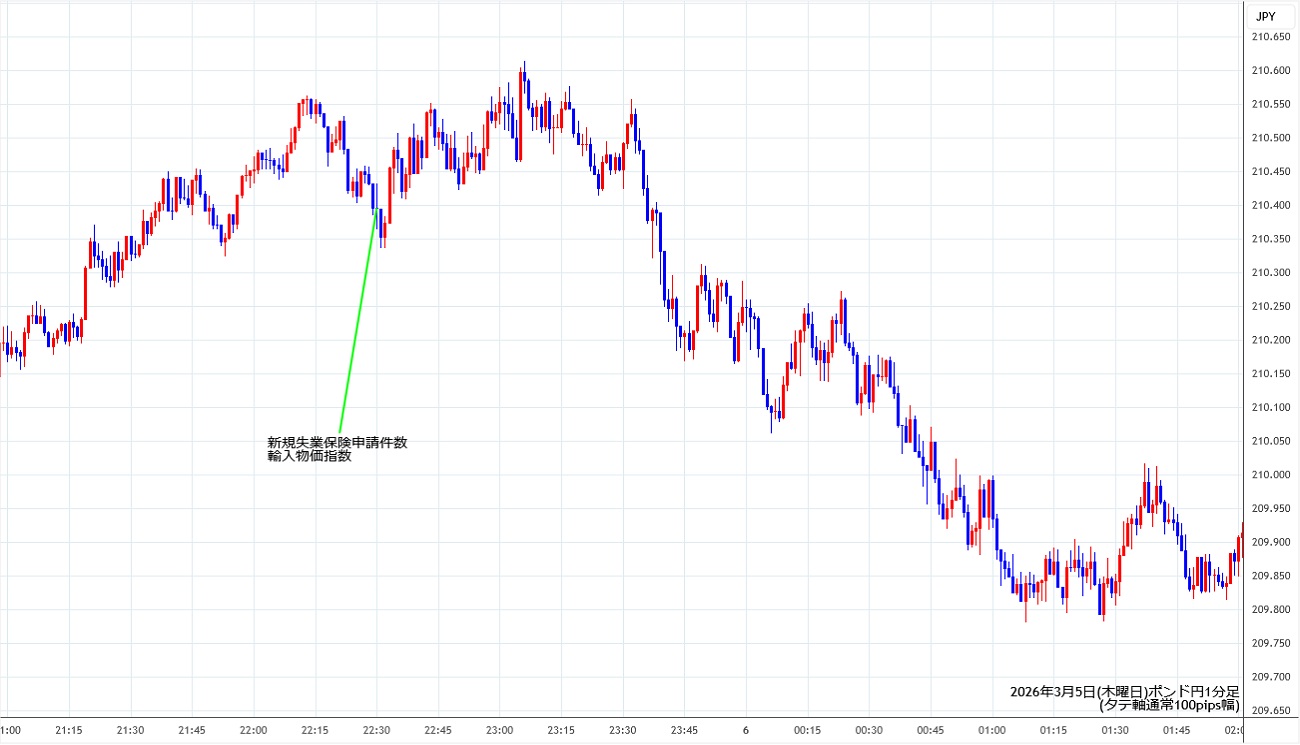Click the 210.600 price axis label
This screenshot has height=745, width=1300.
[x=1271, y=70]
